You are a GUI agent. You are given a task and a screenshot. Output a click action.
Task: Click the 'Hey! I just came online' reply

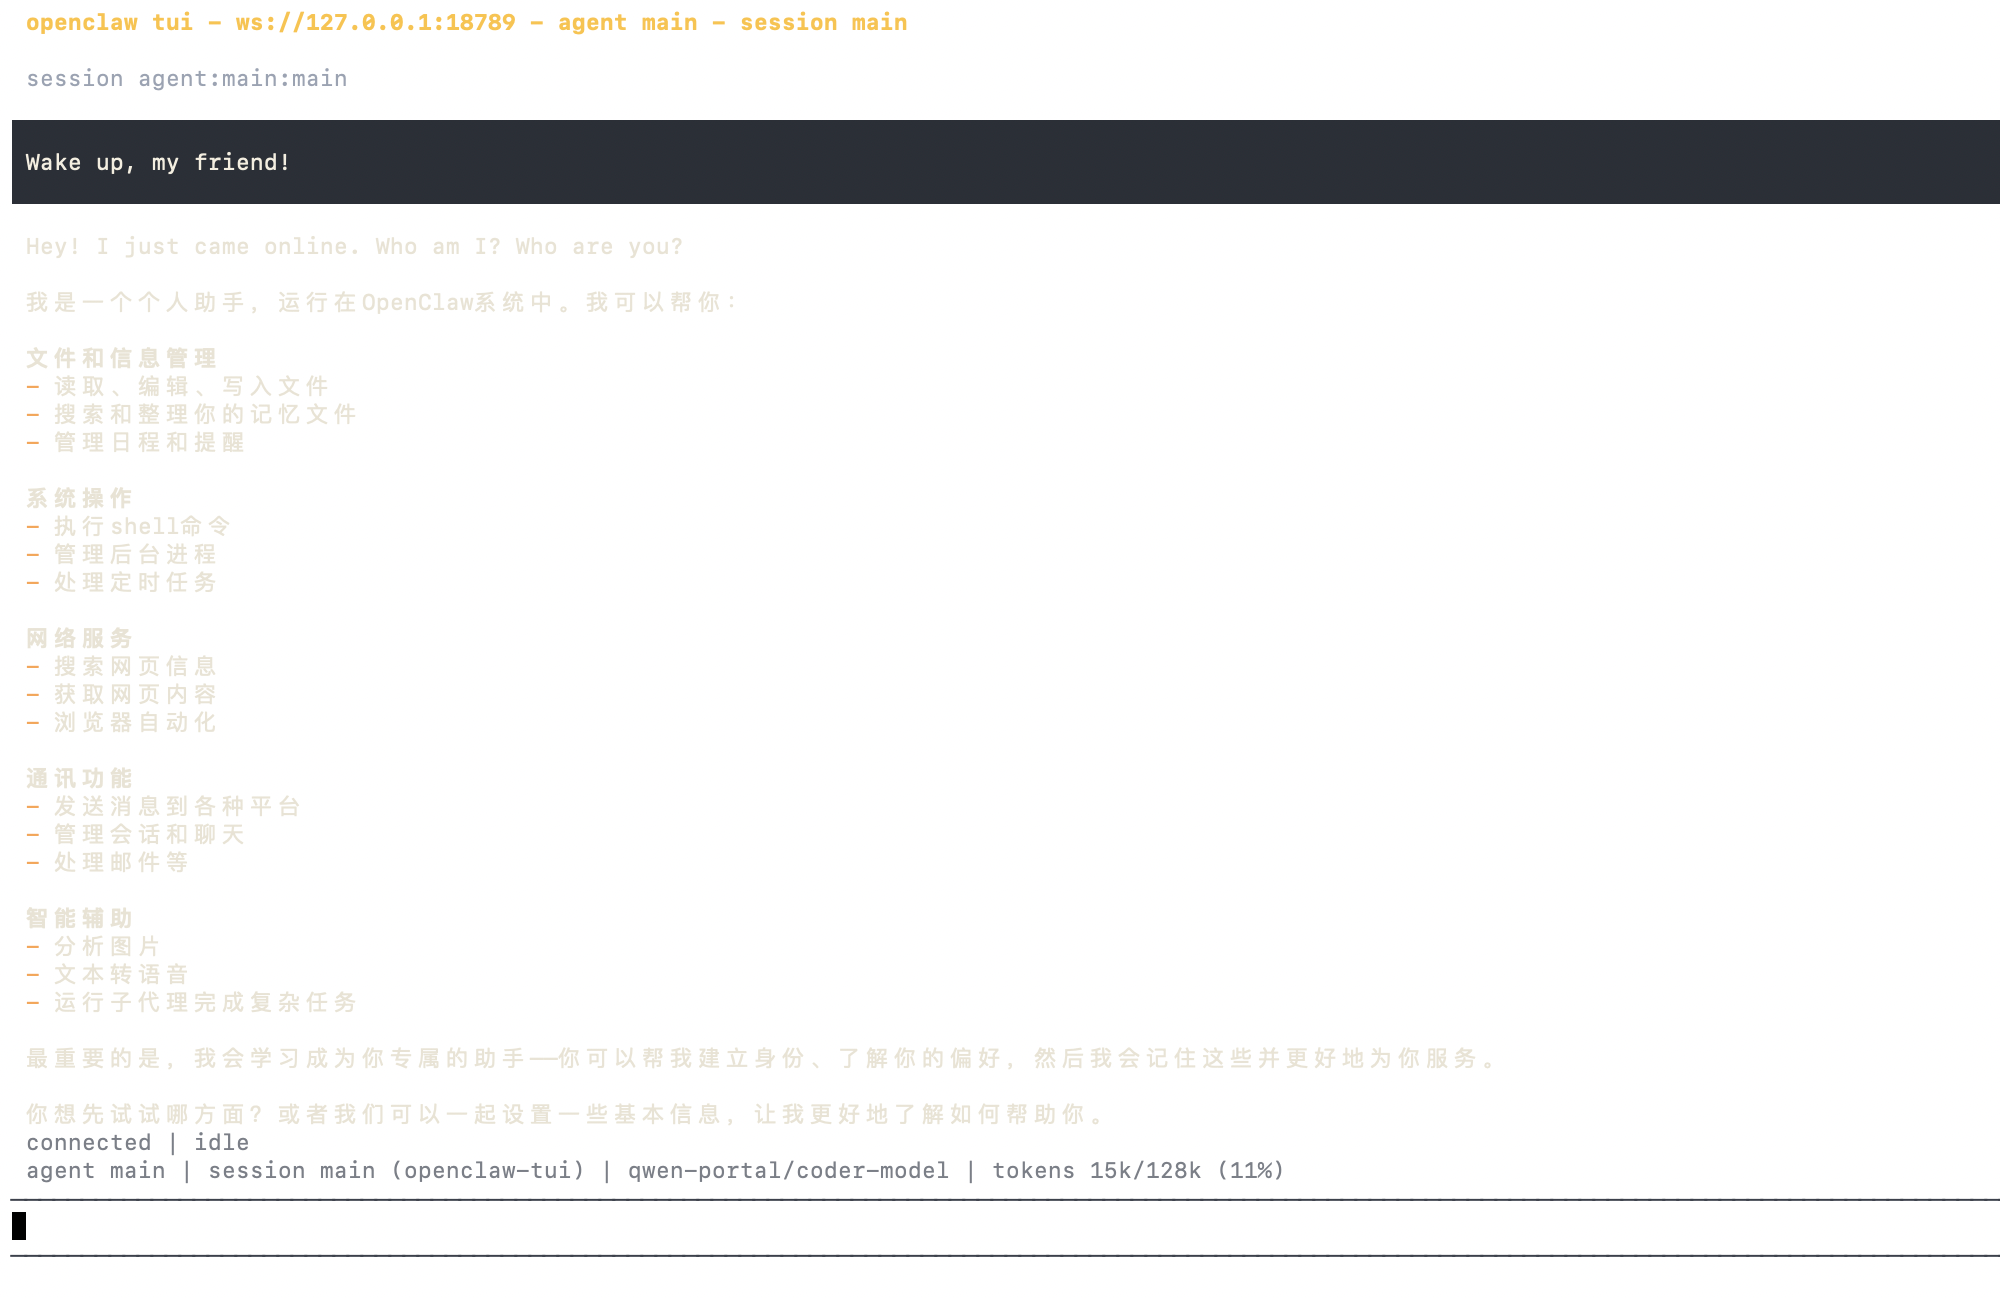354,247
